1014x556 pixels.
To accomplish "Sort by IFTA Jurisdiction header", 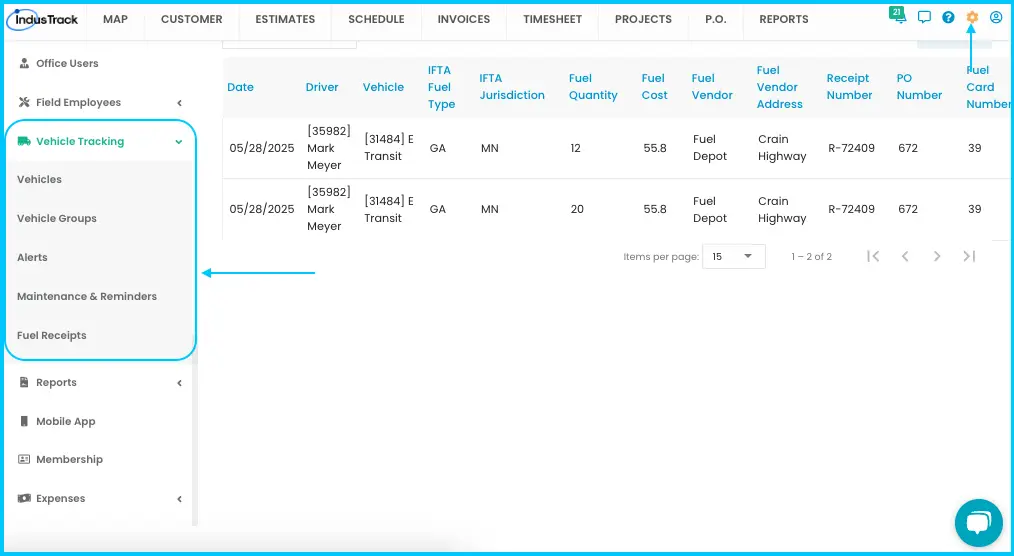I will (x=512, y=87).
